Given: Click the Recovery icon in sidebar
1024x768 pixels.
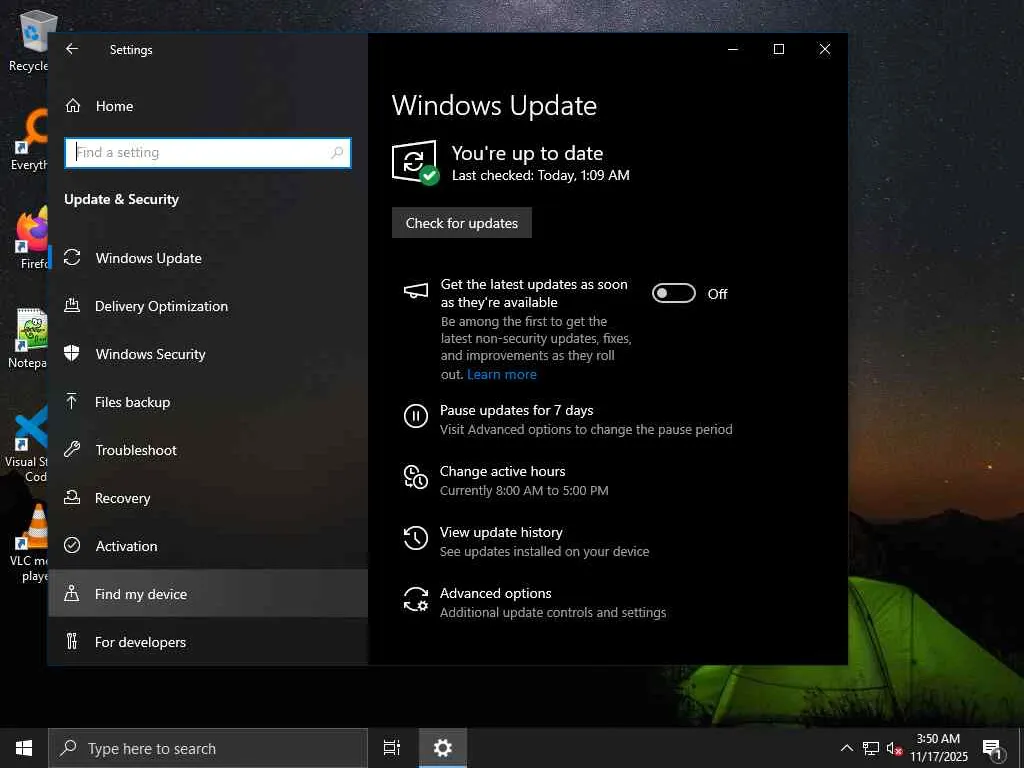Looking at the screenshot, I should [72, 498].
